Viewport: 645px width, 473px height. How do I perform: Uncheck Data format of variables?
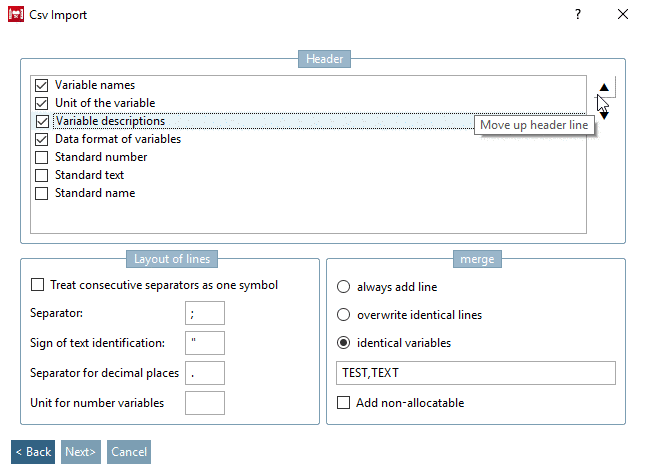pos(42,139)
